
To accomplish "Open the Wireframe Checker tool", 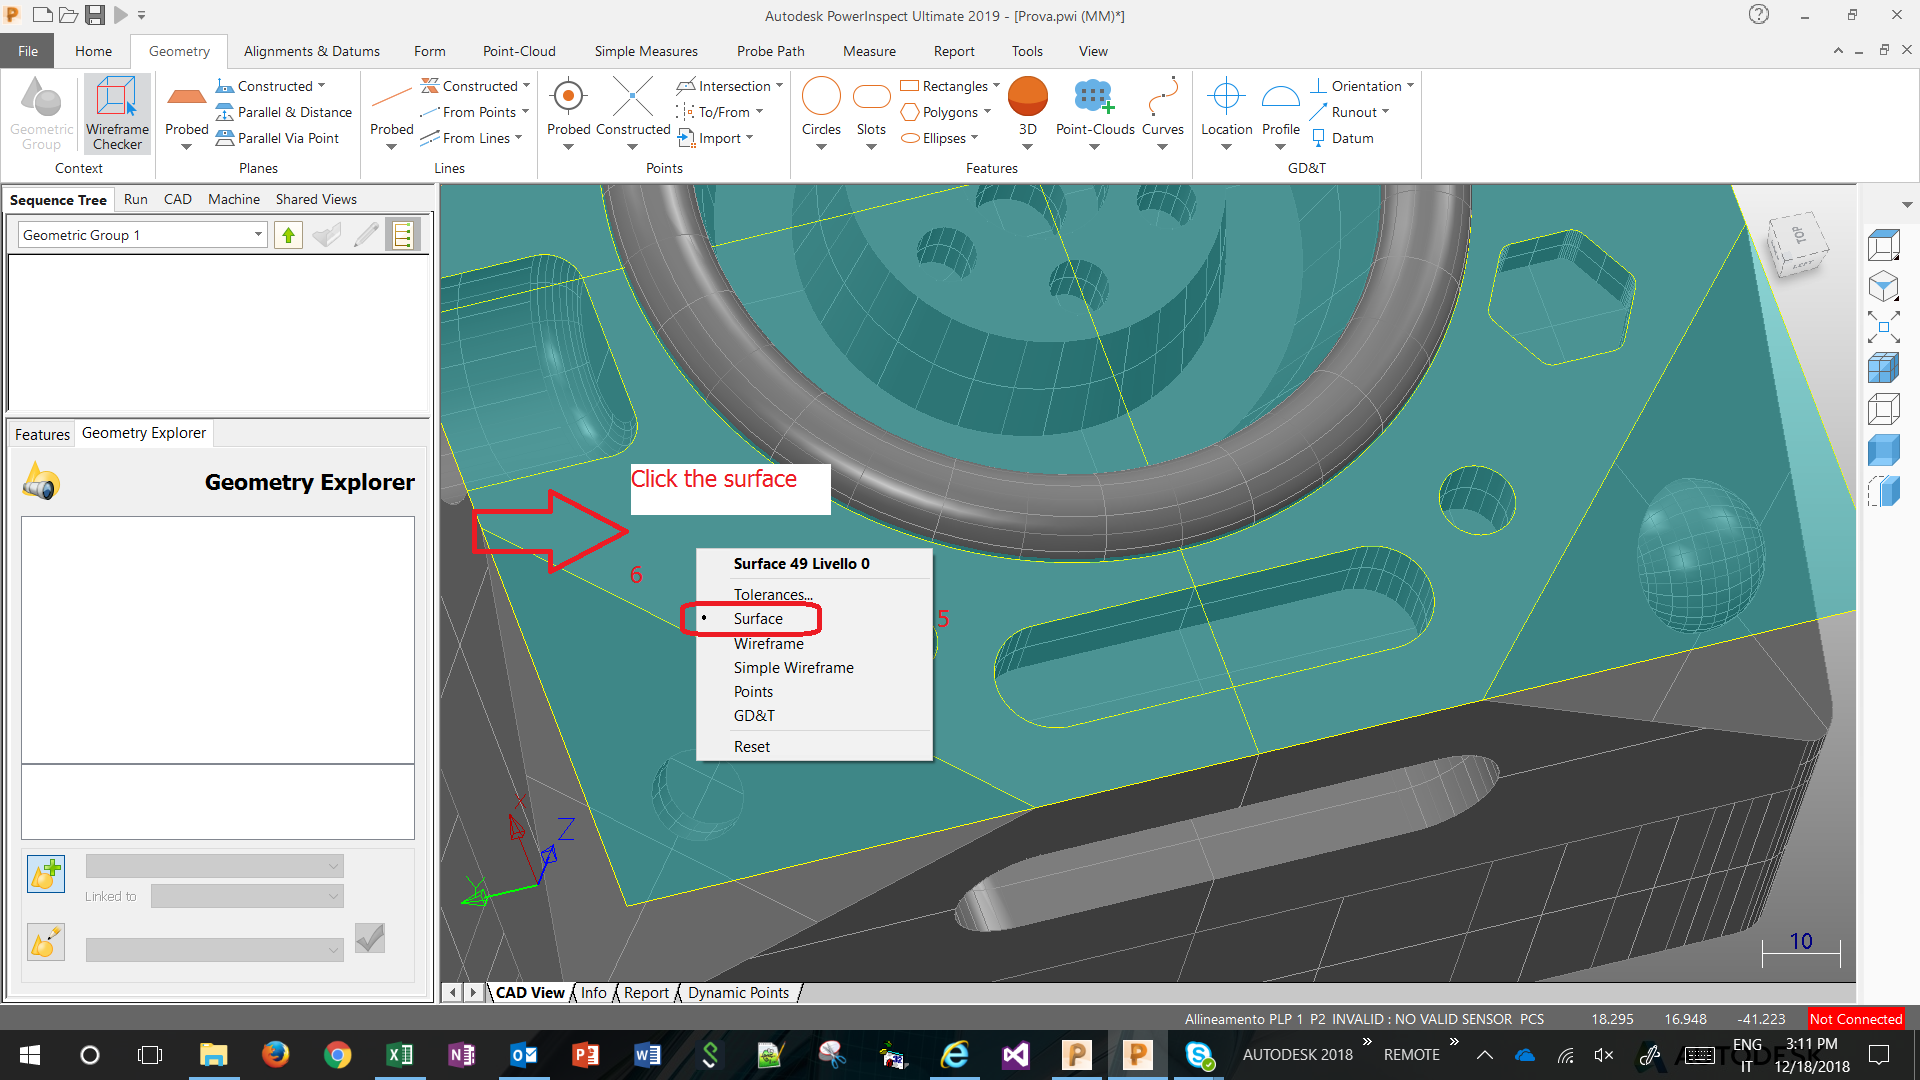I will [116, 112].
